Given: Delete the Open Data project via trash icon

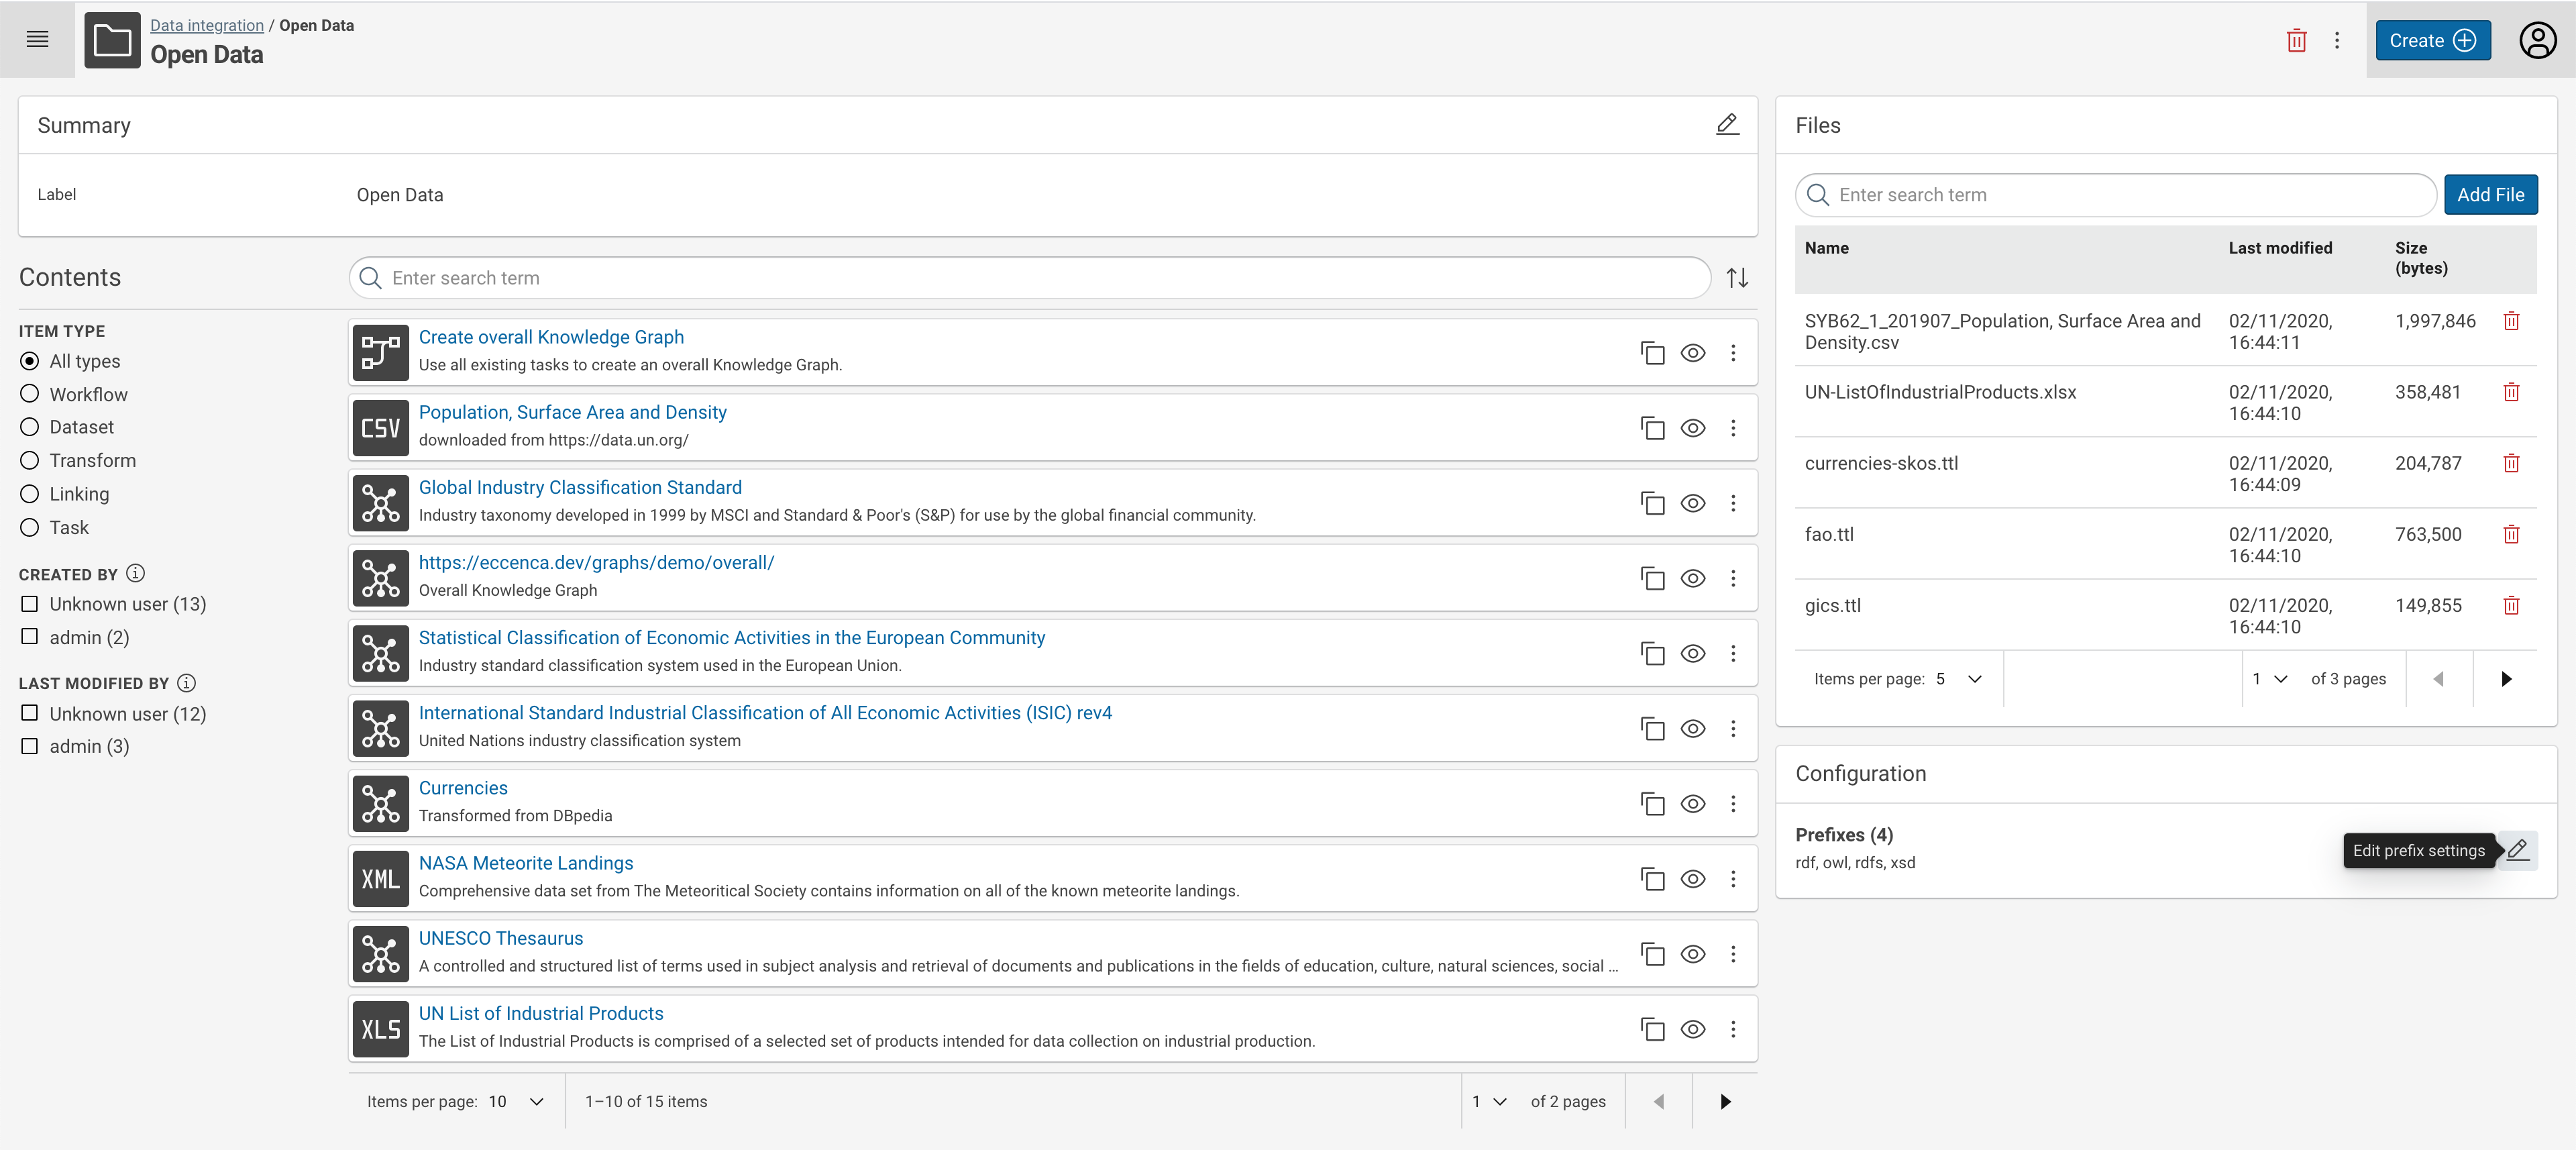Looking at the screenshot, I should 2296,40.
